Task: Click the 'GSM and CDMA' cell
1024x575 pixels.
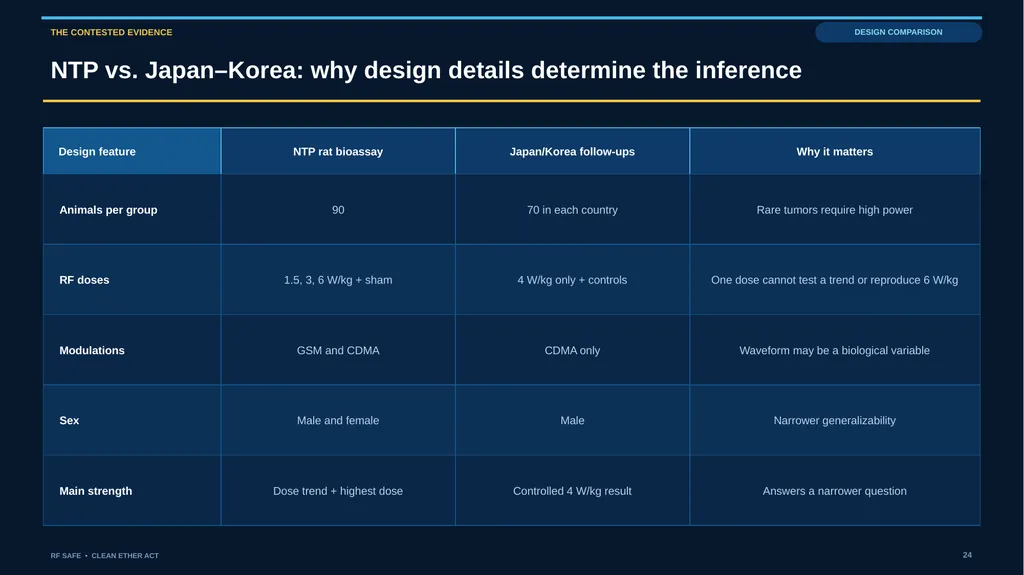Action: pos(338,350)
